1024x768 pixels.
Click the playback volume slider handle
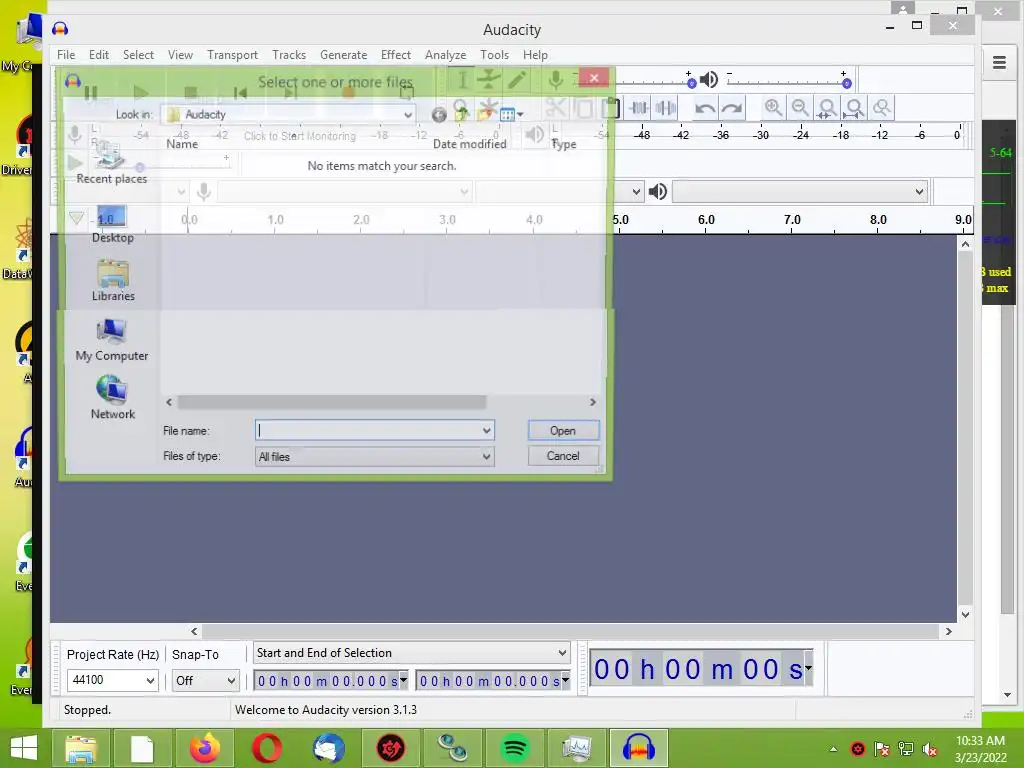coord(846,84)
